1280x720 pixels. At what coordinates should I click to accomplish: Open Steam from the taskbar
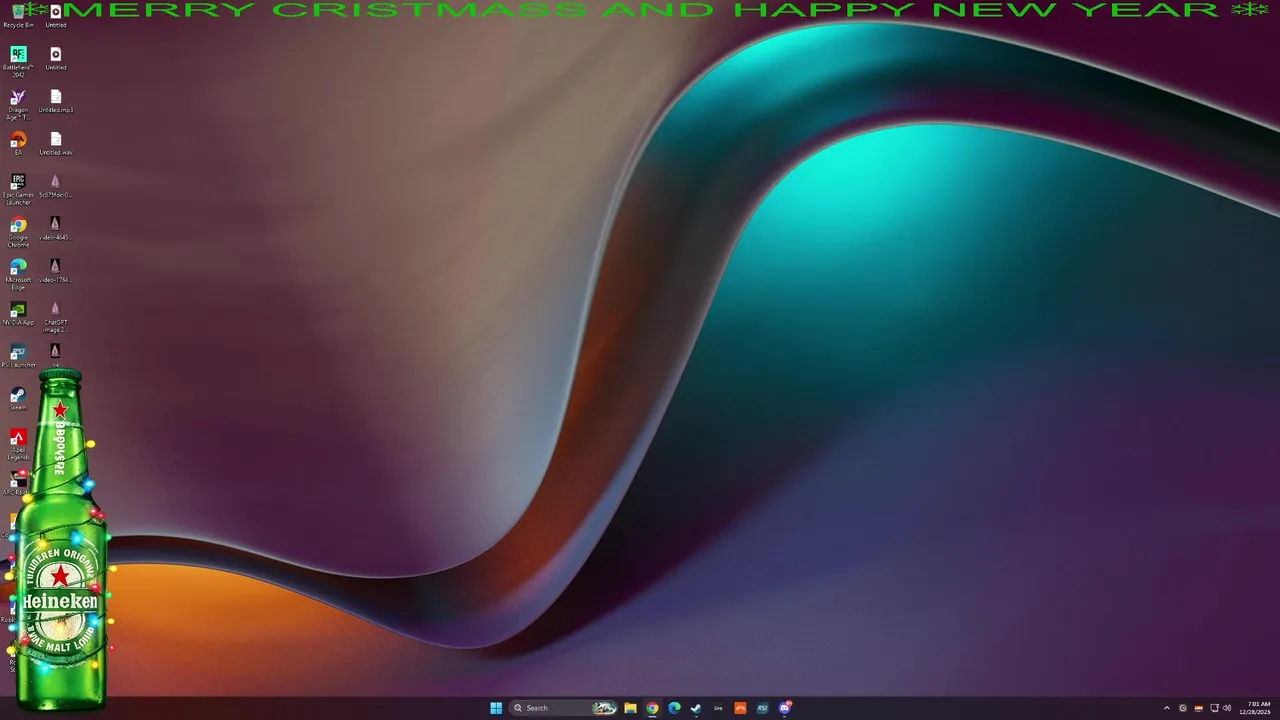(x=696, y=708)
